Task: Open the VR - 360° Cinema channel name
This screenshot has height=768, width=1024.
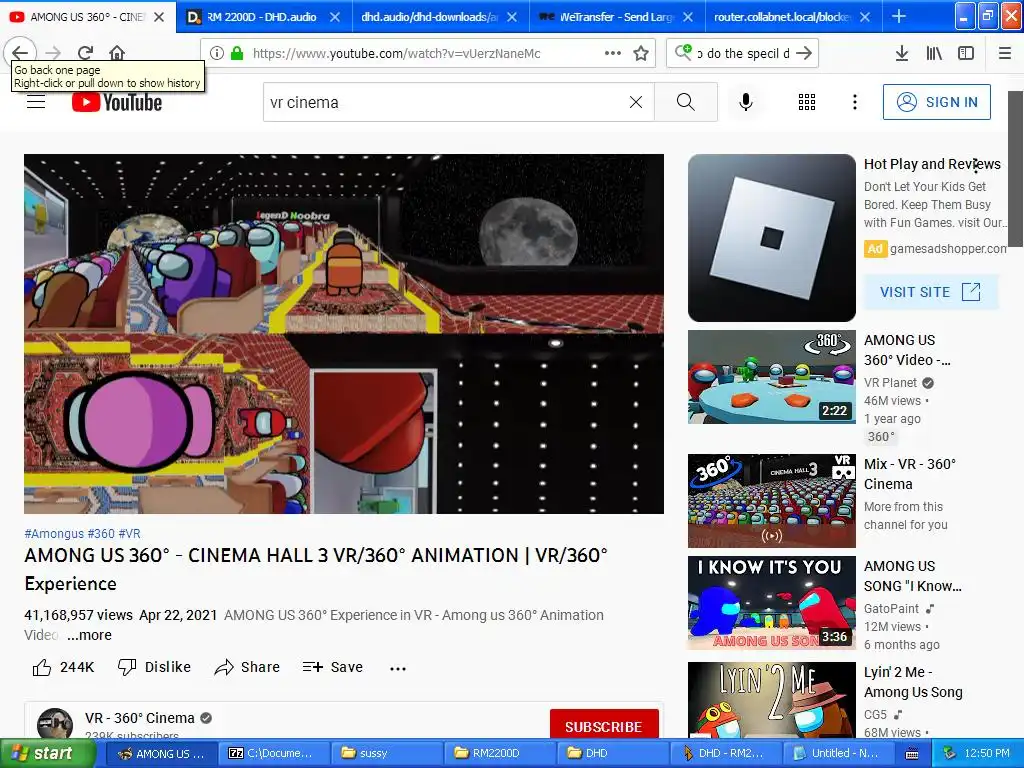Action: coord(140,718)
